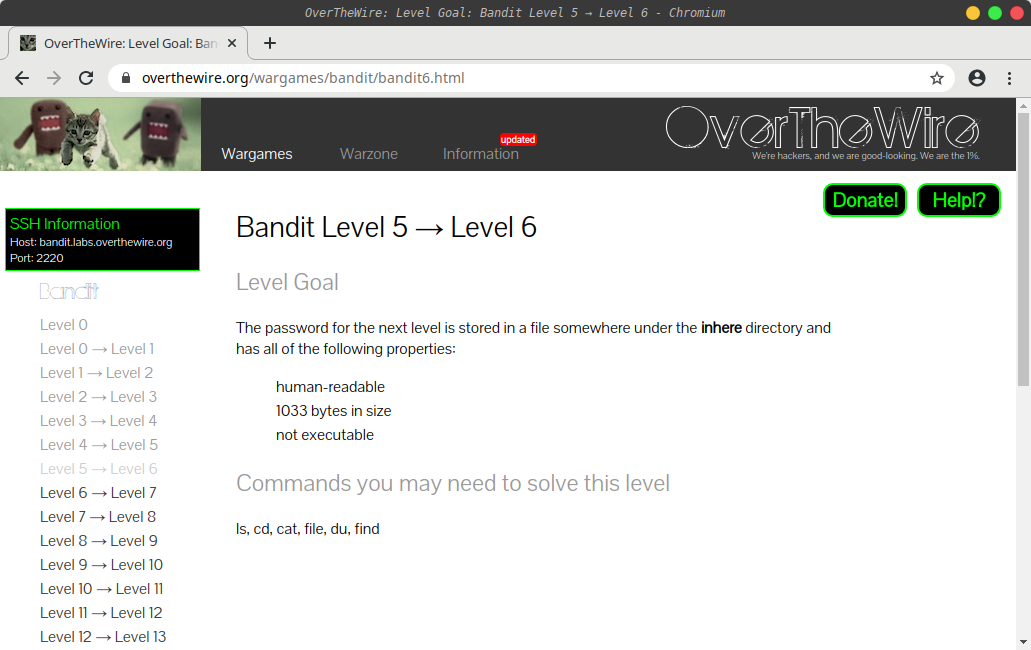Click the yellow minimize window button
This screenshot has height=650, width=1031.
pyautogui.click(x=972, y=13)
